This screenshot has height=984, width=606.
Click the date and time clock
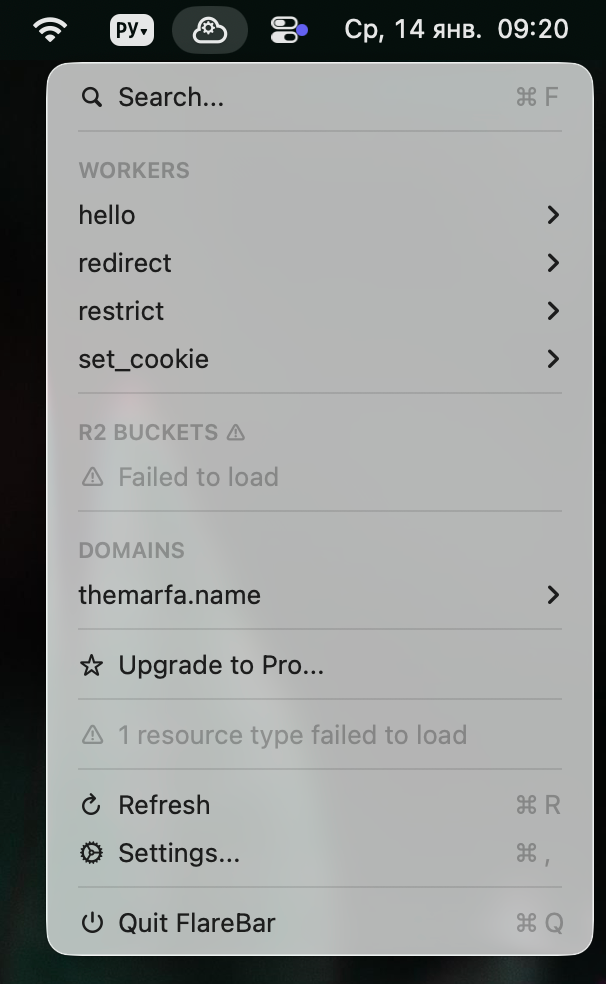click(x=456, y=30)
